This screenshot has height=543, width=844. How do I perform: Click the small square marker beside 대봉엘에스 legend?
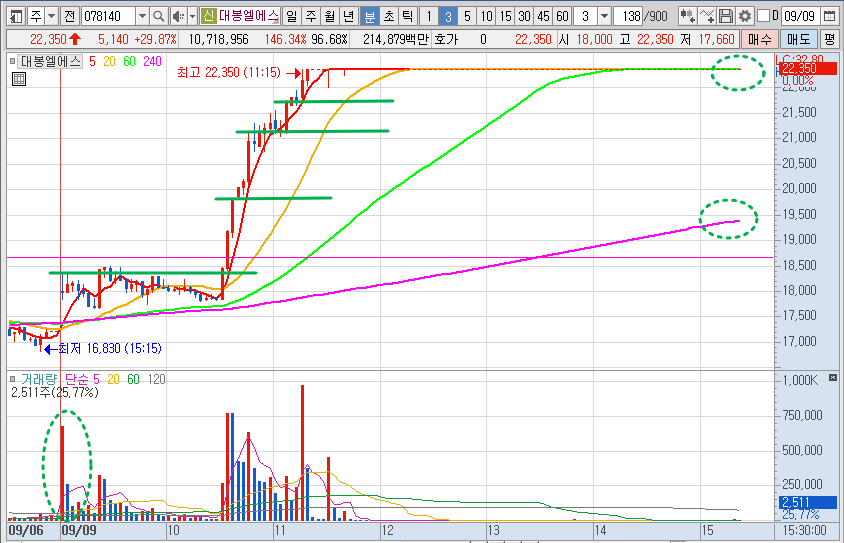pos(12,61)
